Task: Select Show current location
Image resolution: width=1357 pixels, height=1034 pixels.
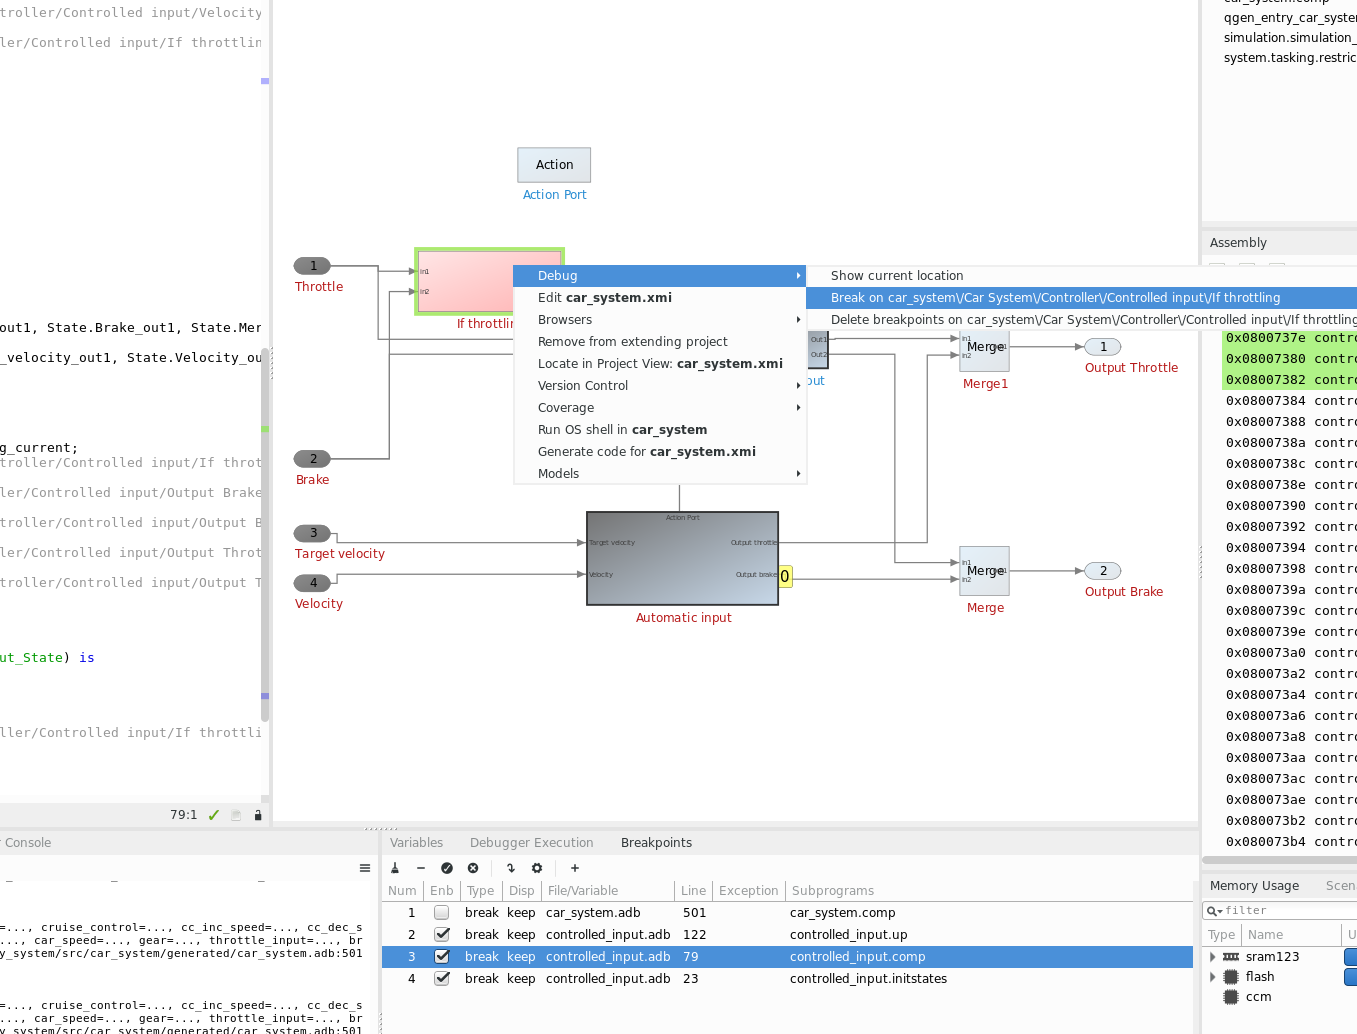Action: (x=1081, y=276)
